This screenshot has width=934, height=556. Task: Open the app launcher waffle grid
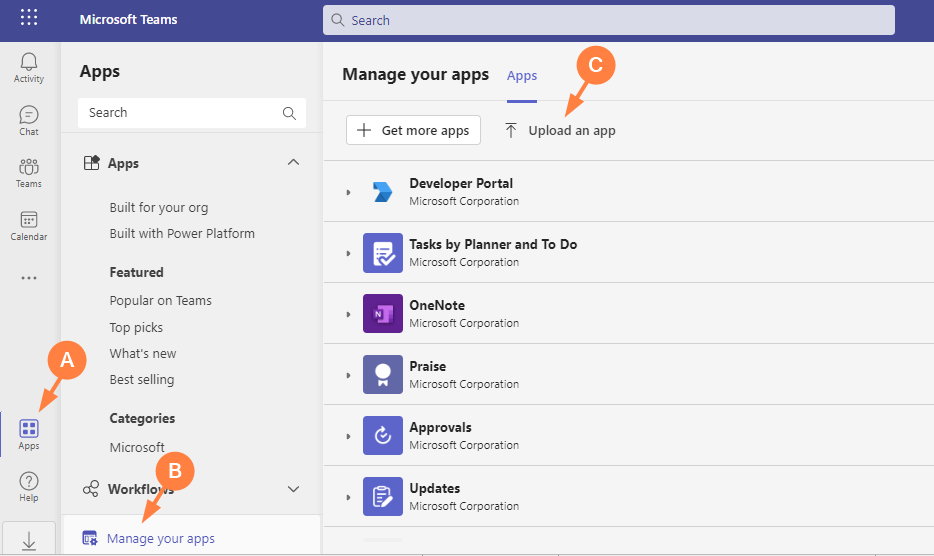click(29, 18)
